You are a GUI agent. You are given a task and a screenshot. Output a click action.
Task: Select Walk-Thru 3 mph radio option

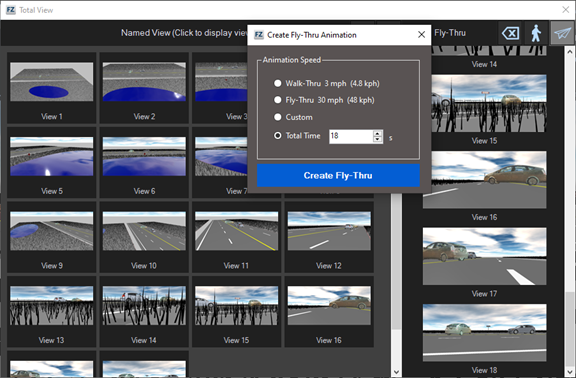point(278,83)
